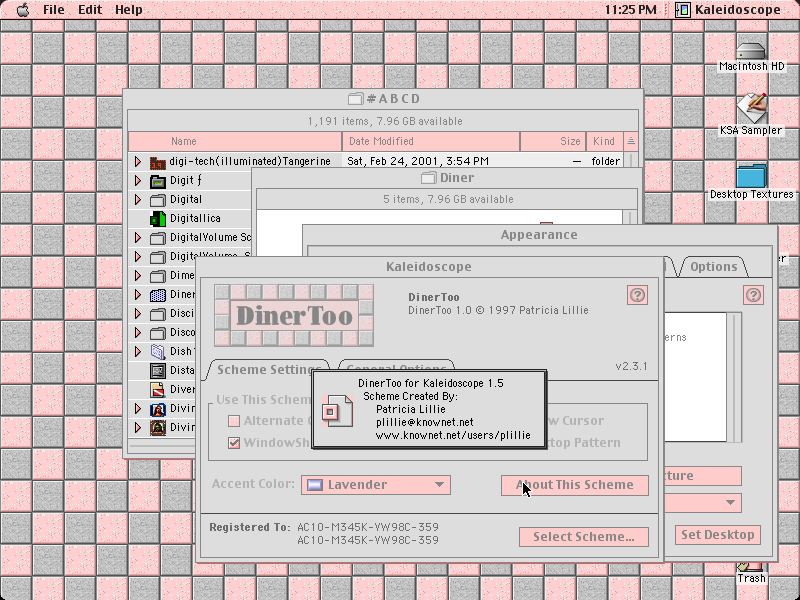
Task: Expand the Disci folder row
Action: point(138,313)
